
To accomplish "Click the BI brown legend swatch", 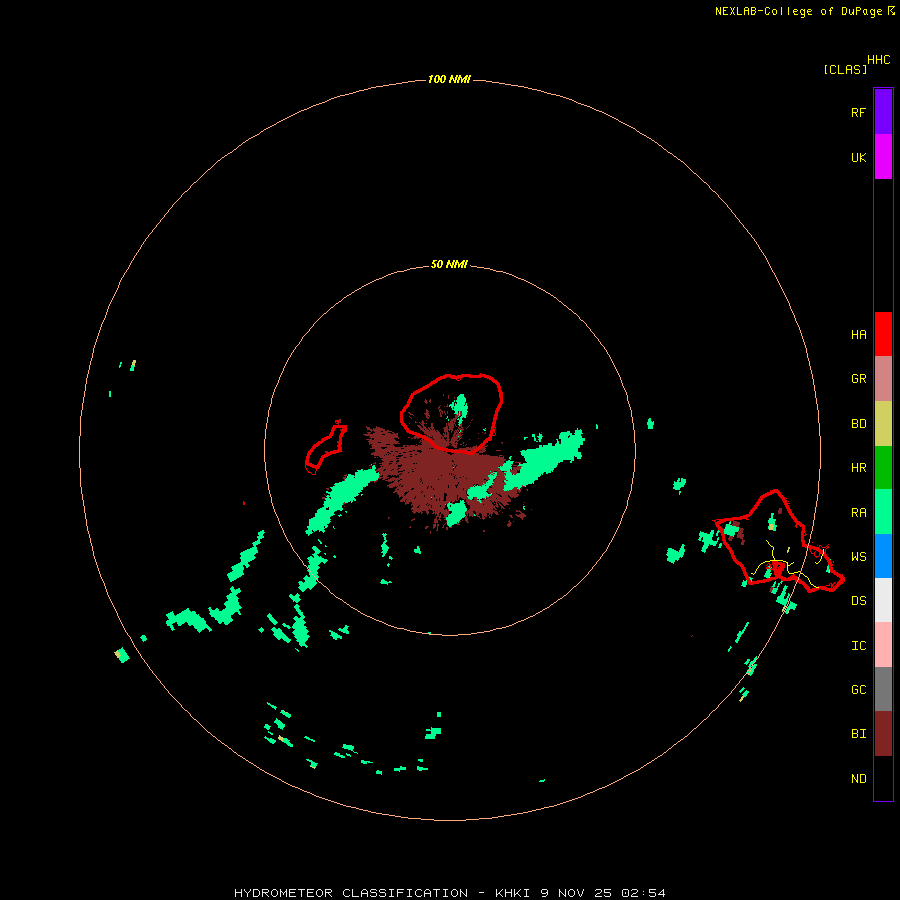I will point(883,734).
